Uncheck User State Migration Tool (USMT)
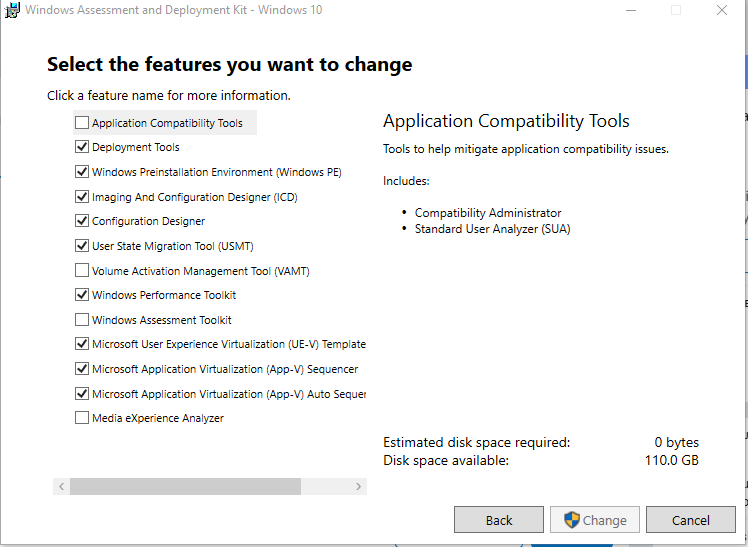Image resolution: width=748 pixels, height=547 pixels. [82, 246]
